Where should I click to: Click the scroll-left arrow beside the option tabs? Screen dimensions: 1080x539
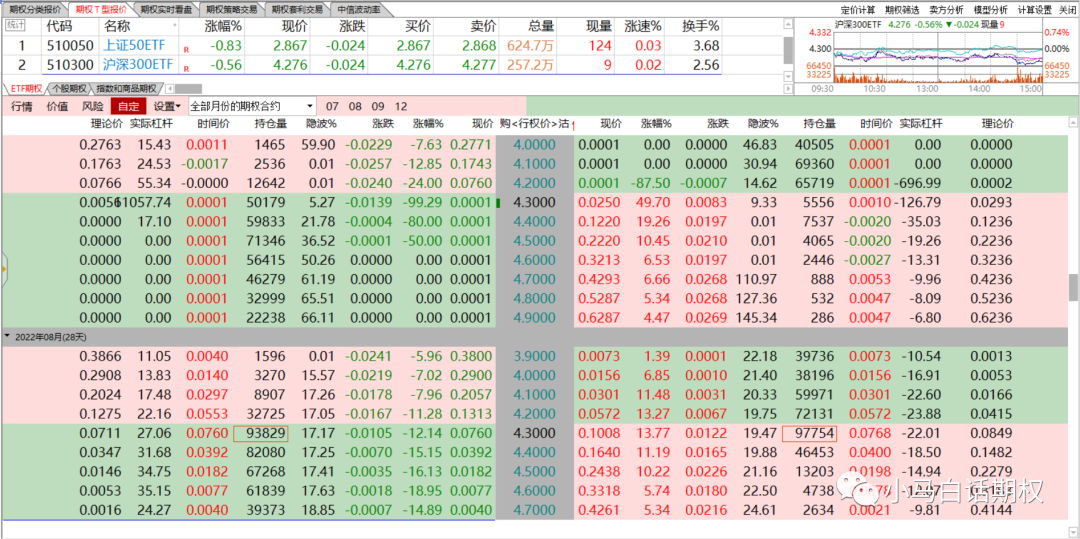(x=169, y=89)
